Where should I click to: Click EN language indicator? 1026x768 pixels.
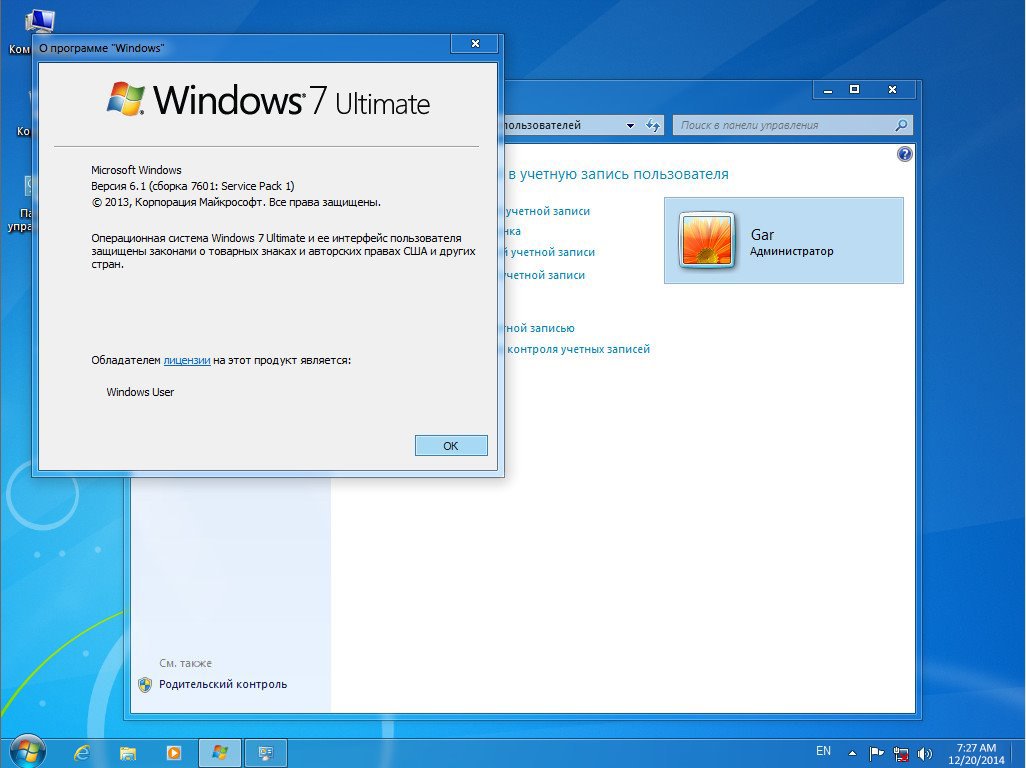pyautogui.click(x=823, y=751)
